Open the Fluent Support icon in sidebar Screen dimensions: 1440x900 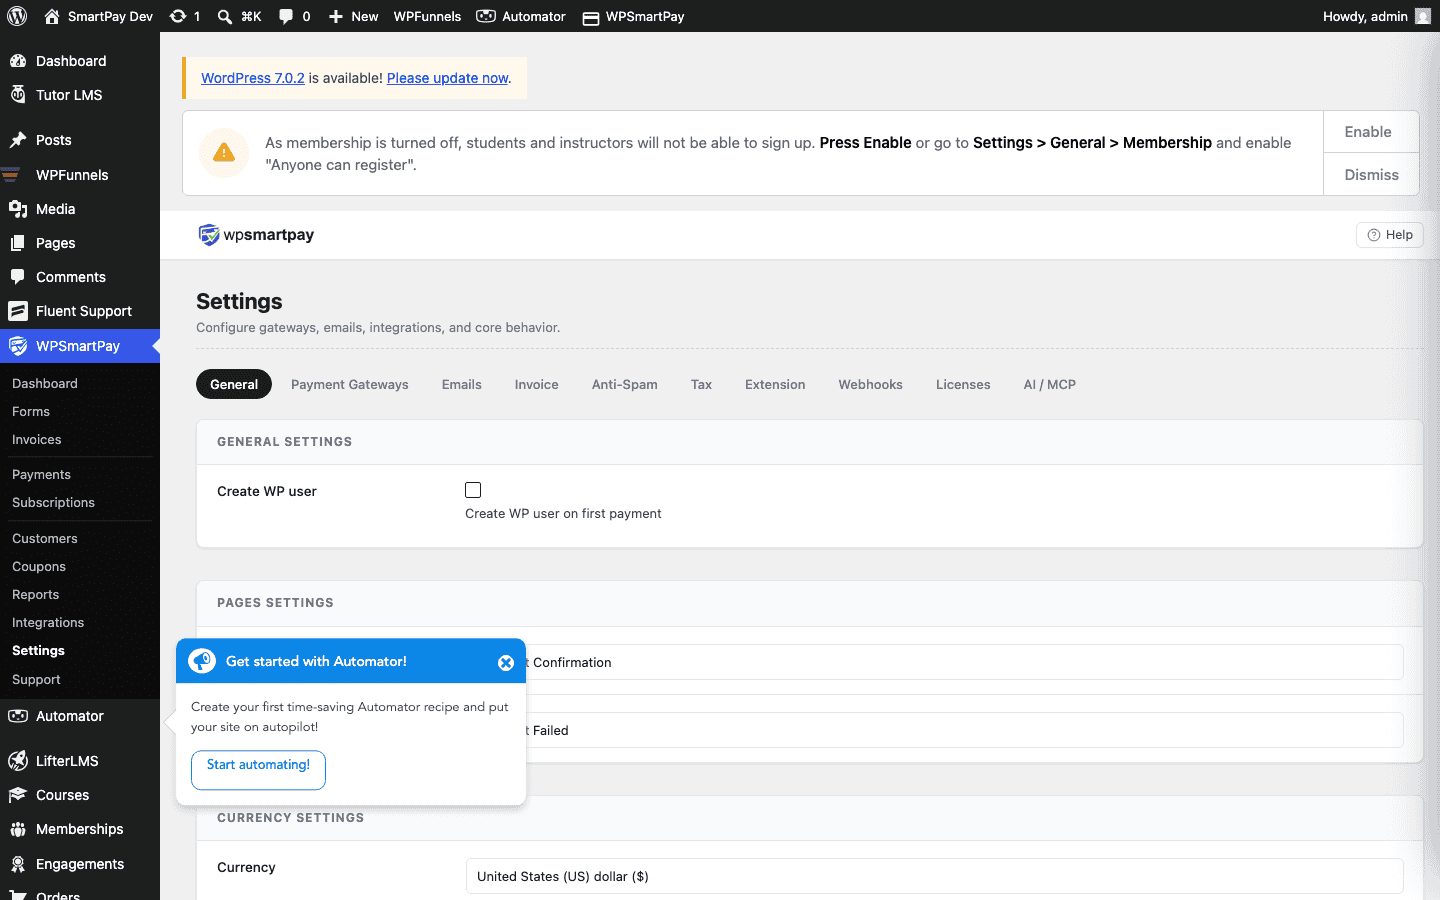click(18, 311)
